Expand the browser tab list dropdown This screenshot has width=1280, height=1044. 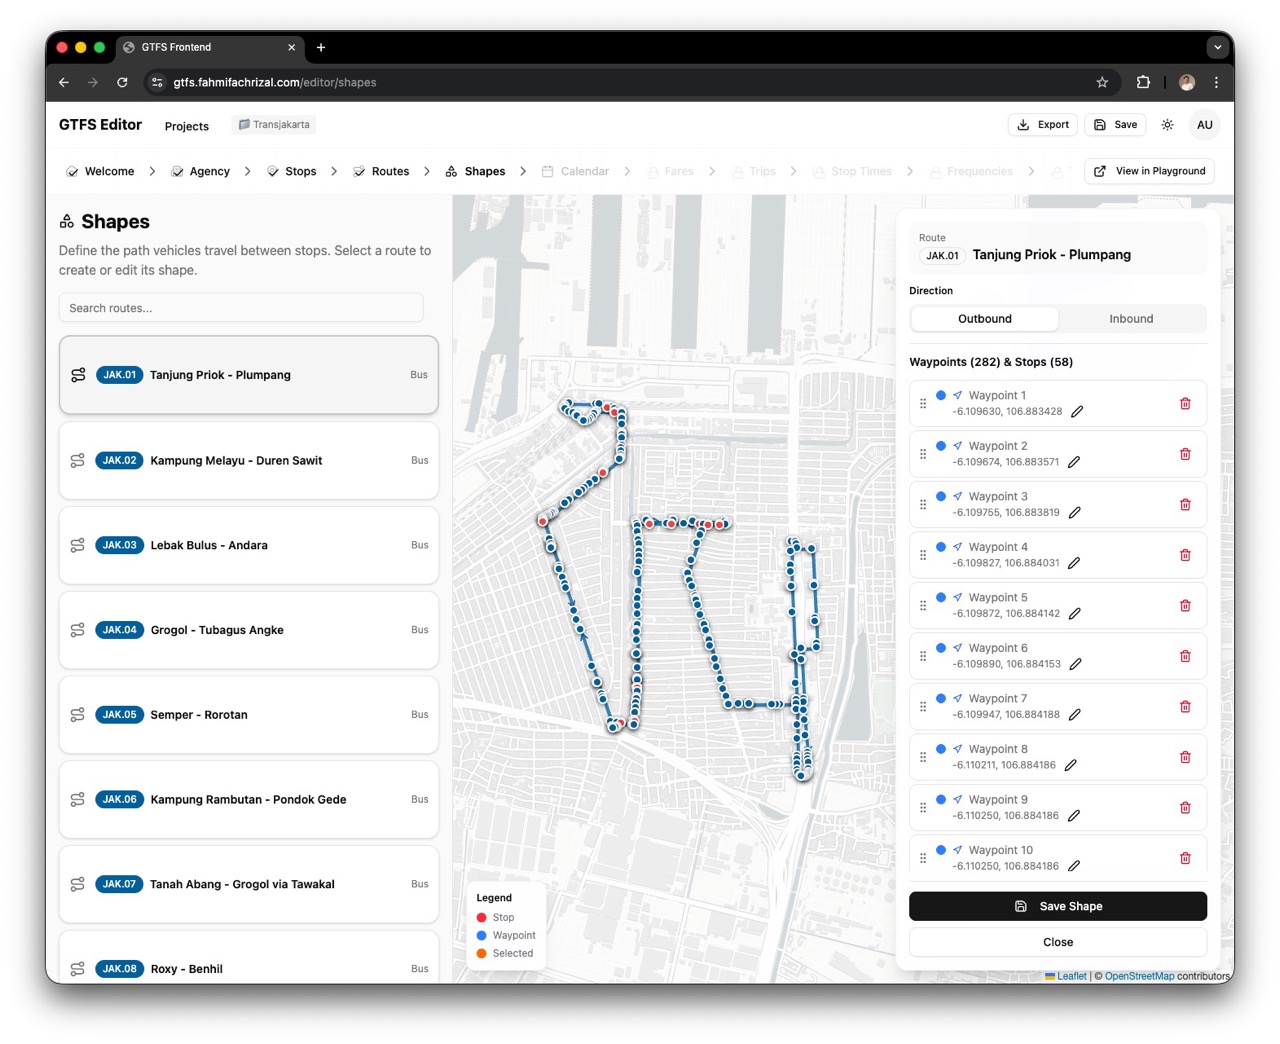pos(1217,47)
